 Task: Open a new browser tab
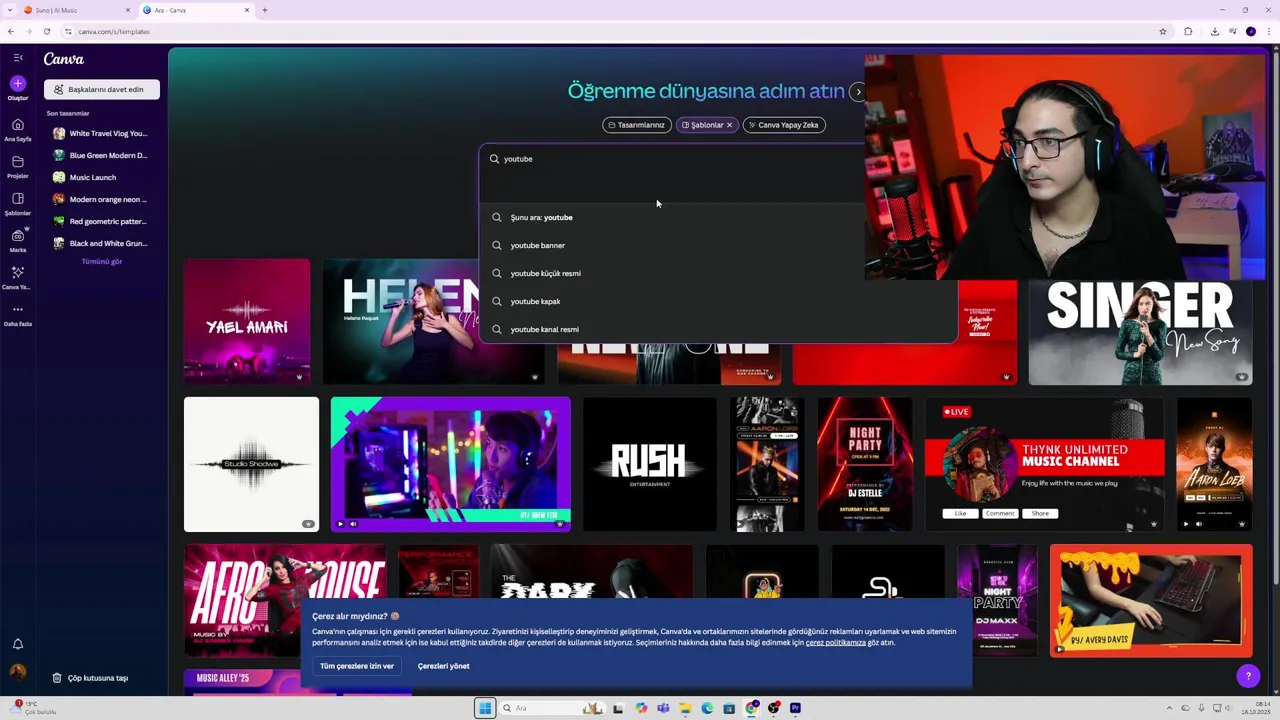(265, 10)
